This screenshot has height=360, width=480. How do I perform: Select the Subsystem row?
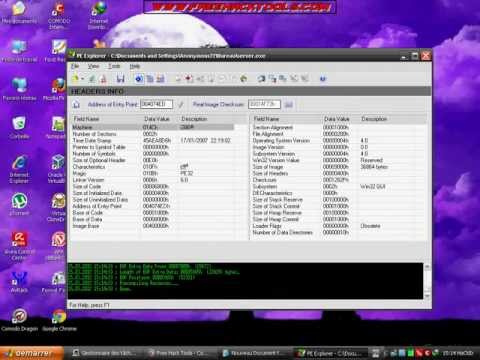pos(339,187)
